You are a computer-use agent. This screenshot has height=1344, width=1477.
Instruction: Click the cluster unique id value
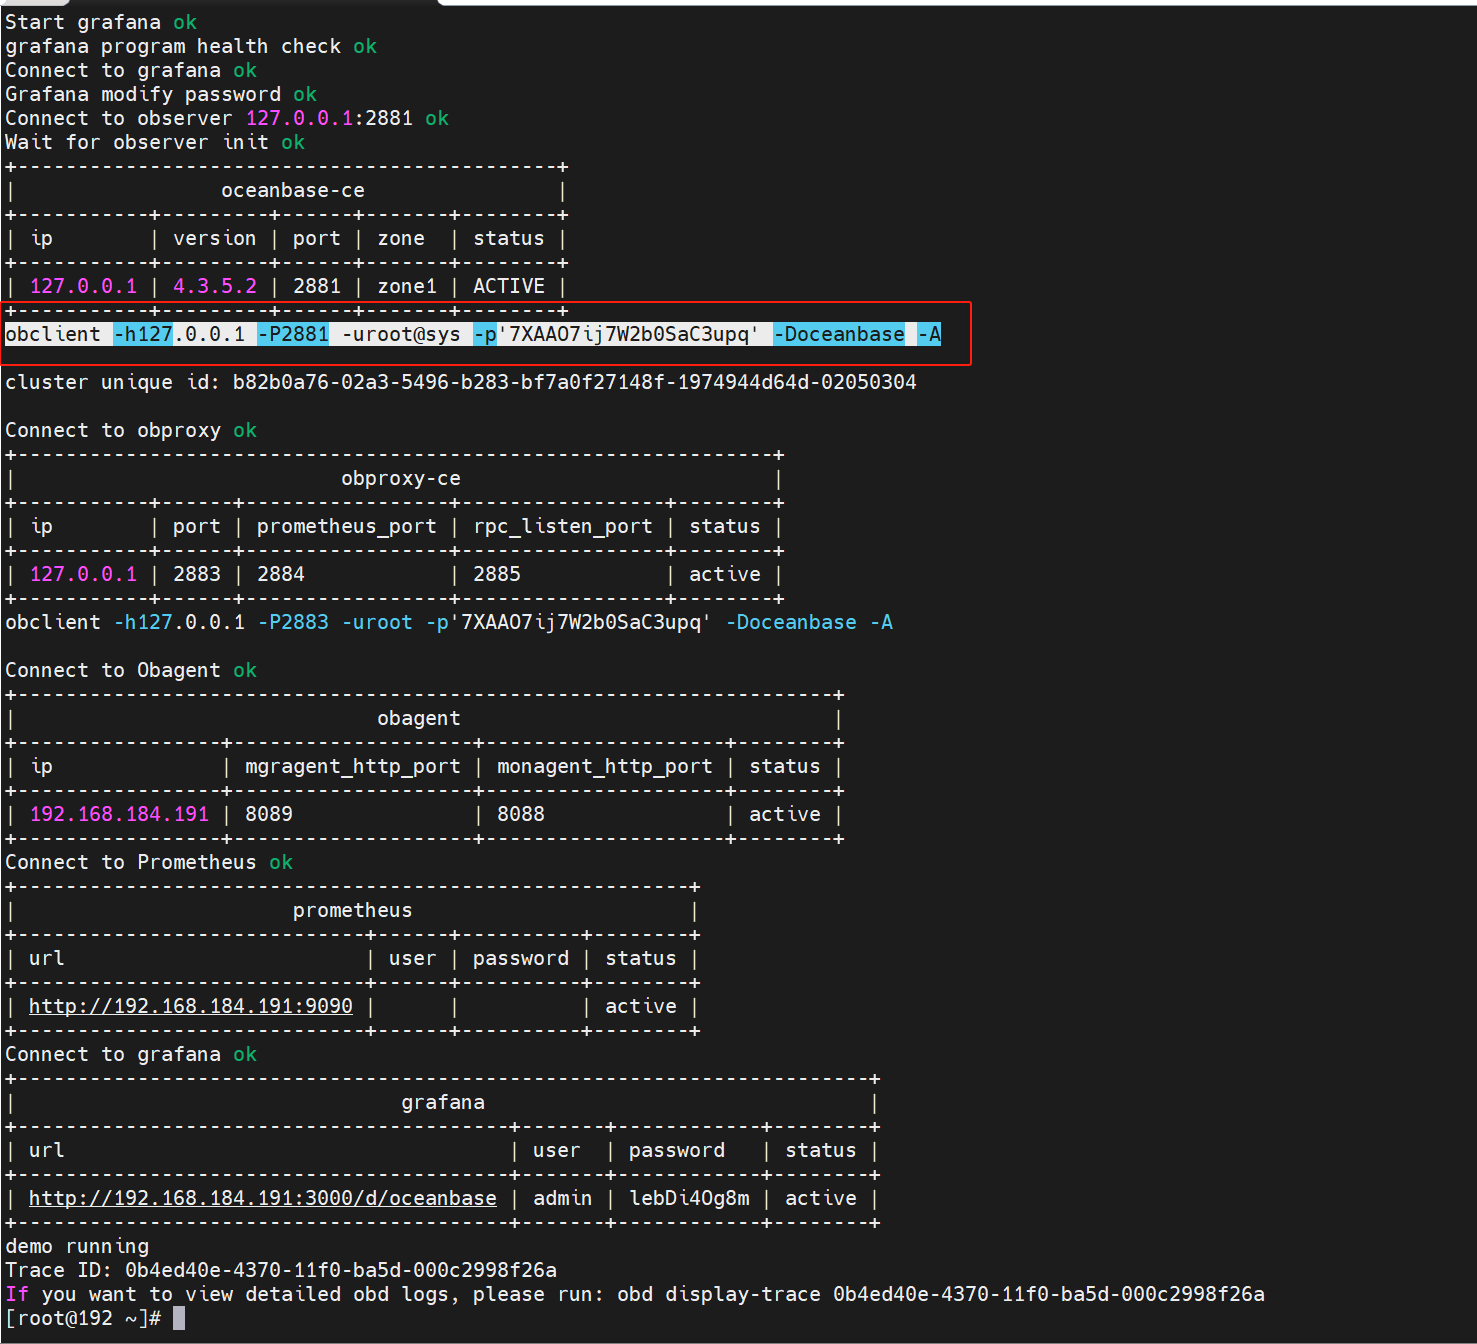coord(574,382)
